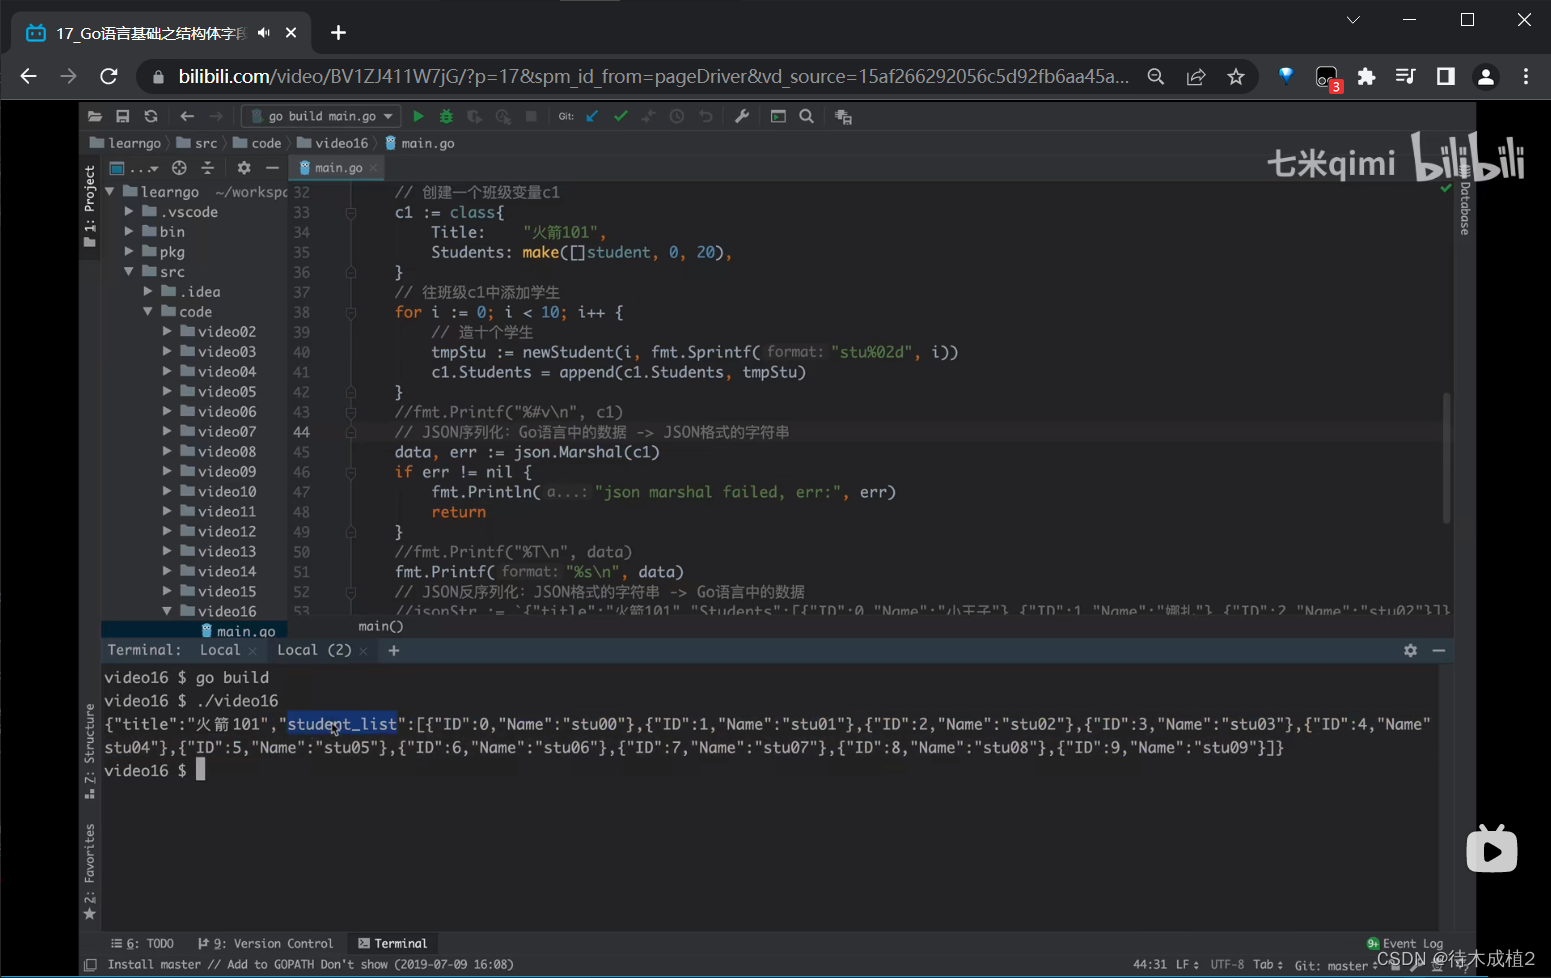Start debugging with the bug icon
Viewport: 1551px width, 978px height.
click(446, 117)
